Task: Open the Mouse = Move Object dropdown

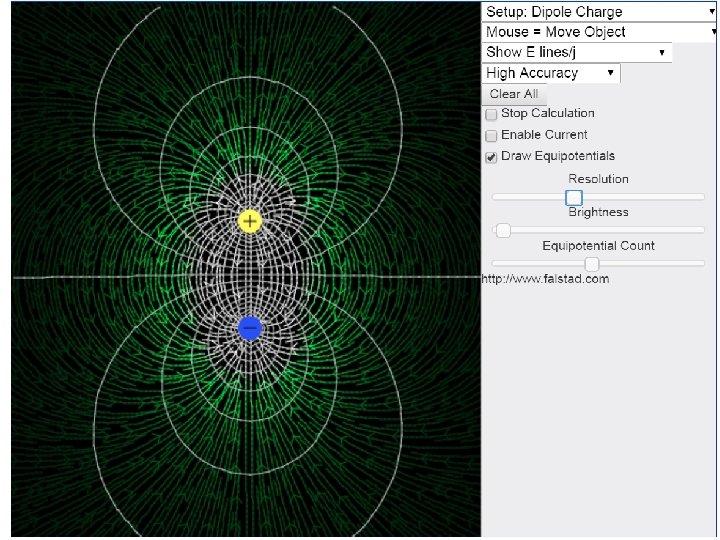Action: [x=599, y=32]
